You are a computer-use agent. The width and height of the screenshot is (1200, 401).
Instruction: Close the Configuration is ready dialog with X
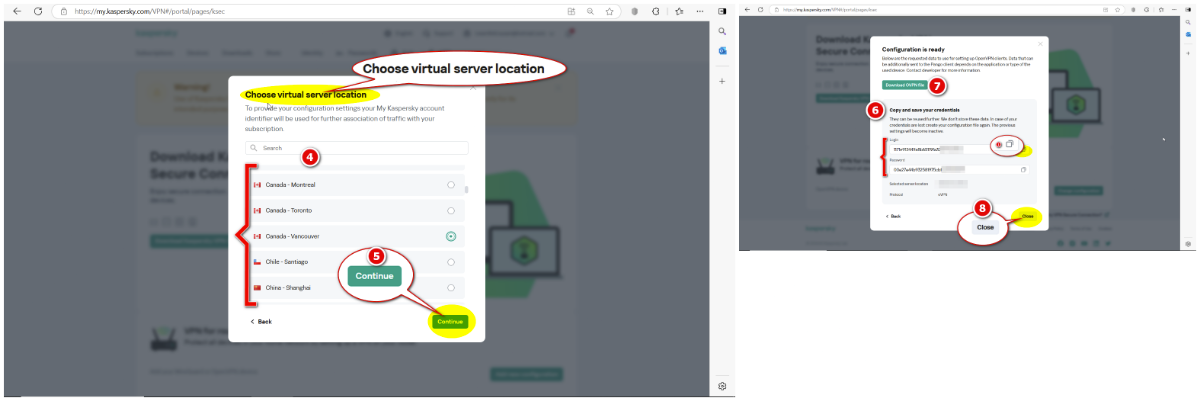(1040, 43)
